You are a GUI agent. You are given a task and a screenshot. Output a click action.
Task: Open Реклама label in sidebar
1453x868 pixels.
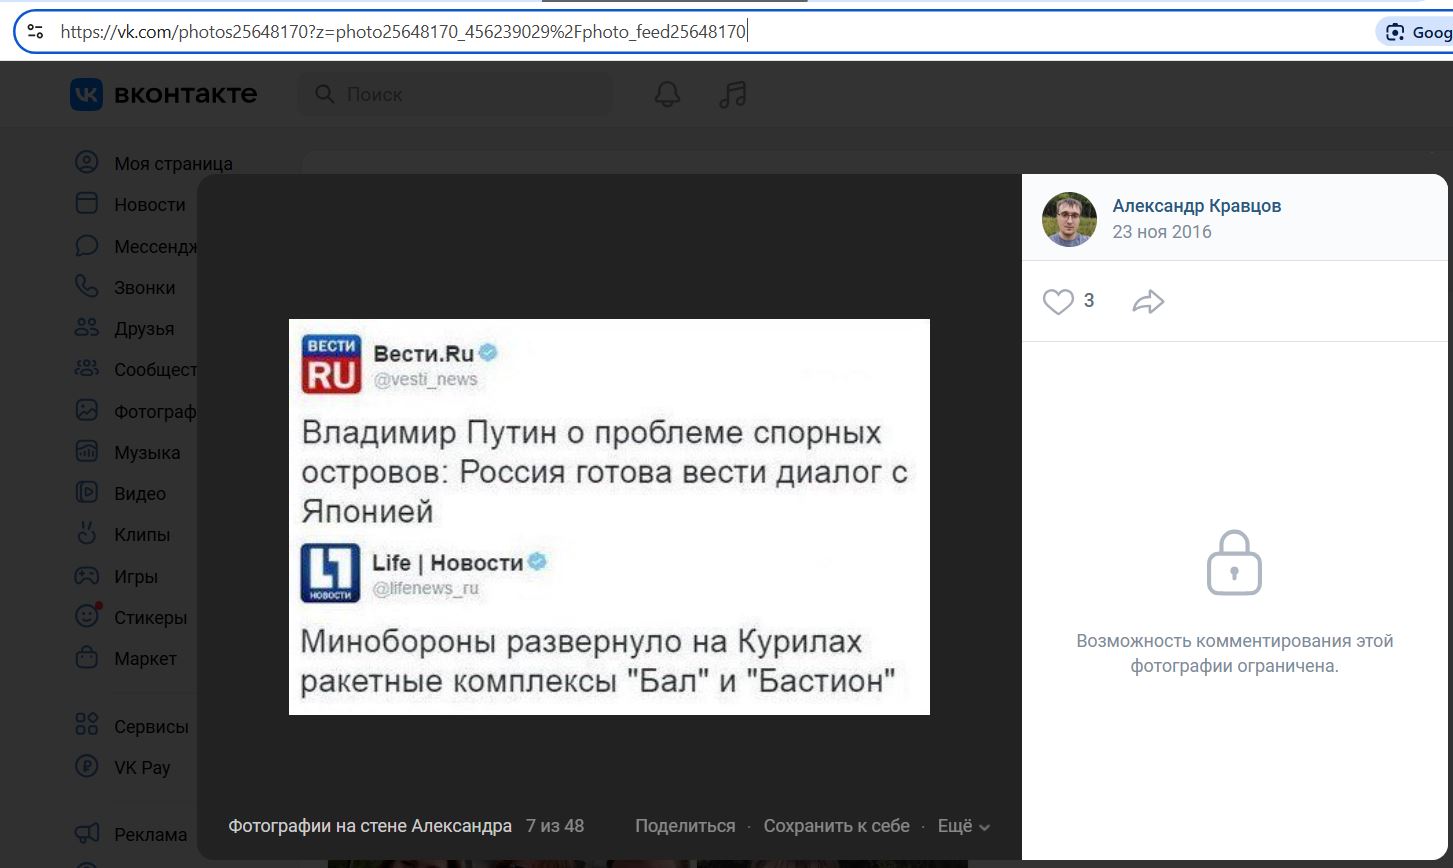point(151,835)
